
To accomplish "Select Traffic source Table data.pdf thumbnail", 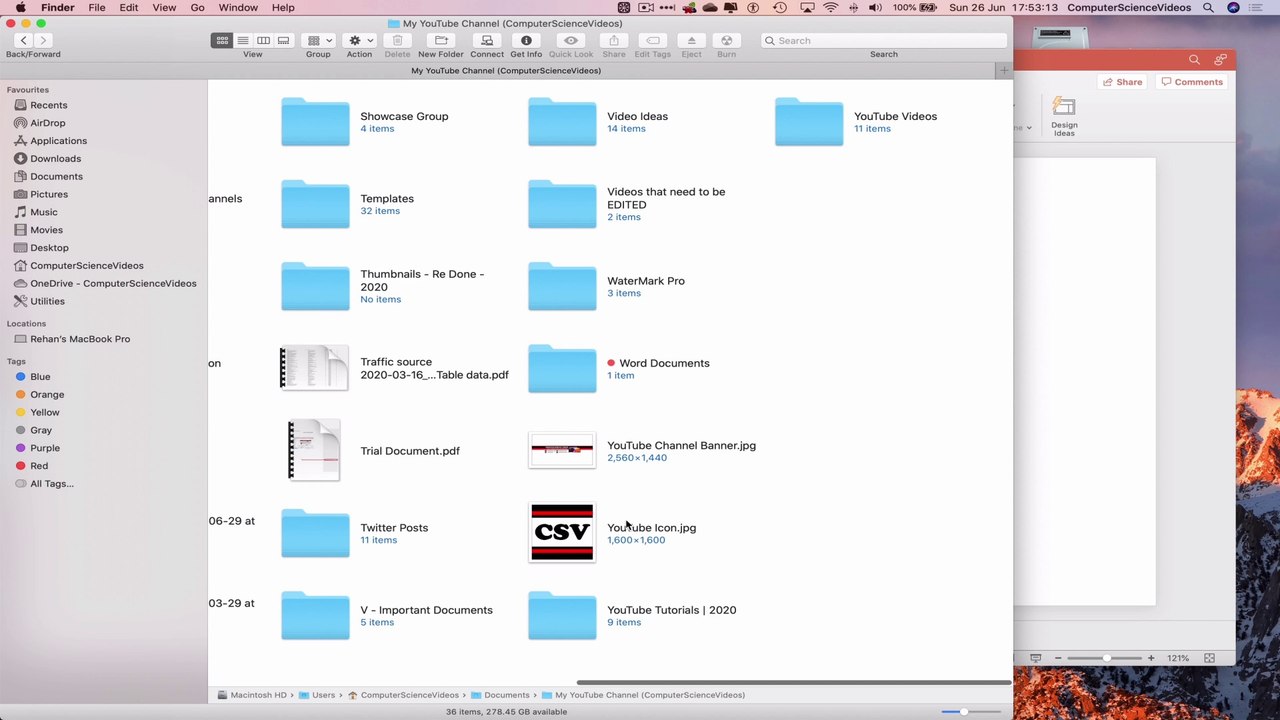I will tap(314, 368).
